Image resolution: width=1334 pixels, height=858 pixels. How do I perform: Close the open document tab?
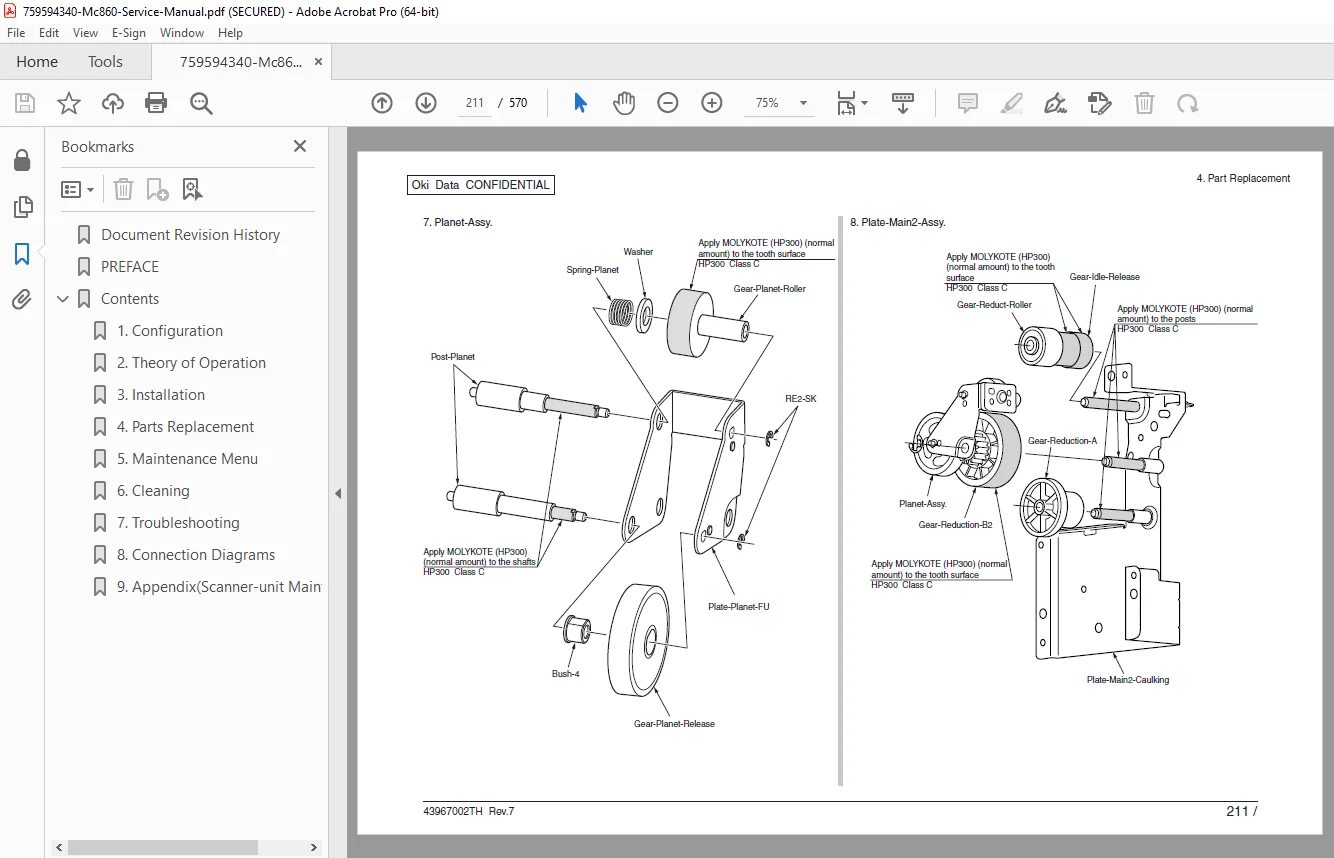[318, 62]
